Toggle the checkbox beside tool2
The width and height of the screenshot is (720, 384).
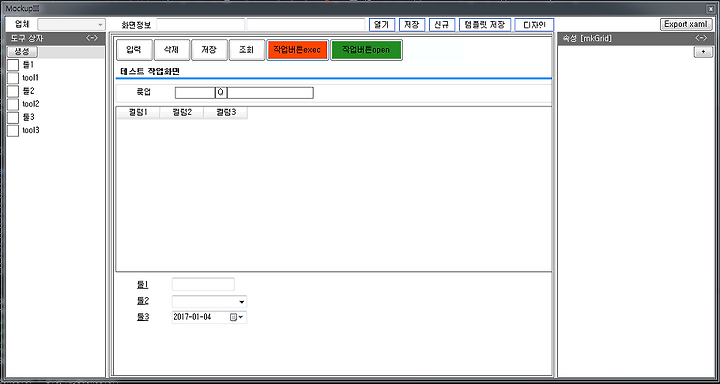point(13,104)
